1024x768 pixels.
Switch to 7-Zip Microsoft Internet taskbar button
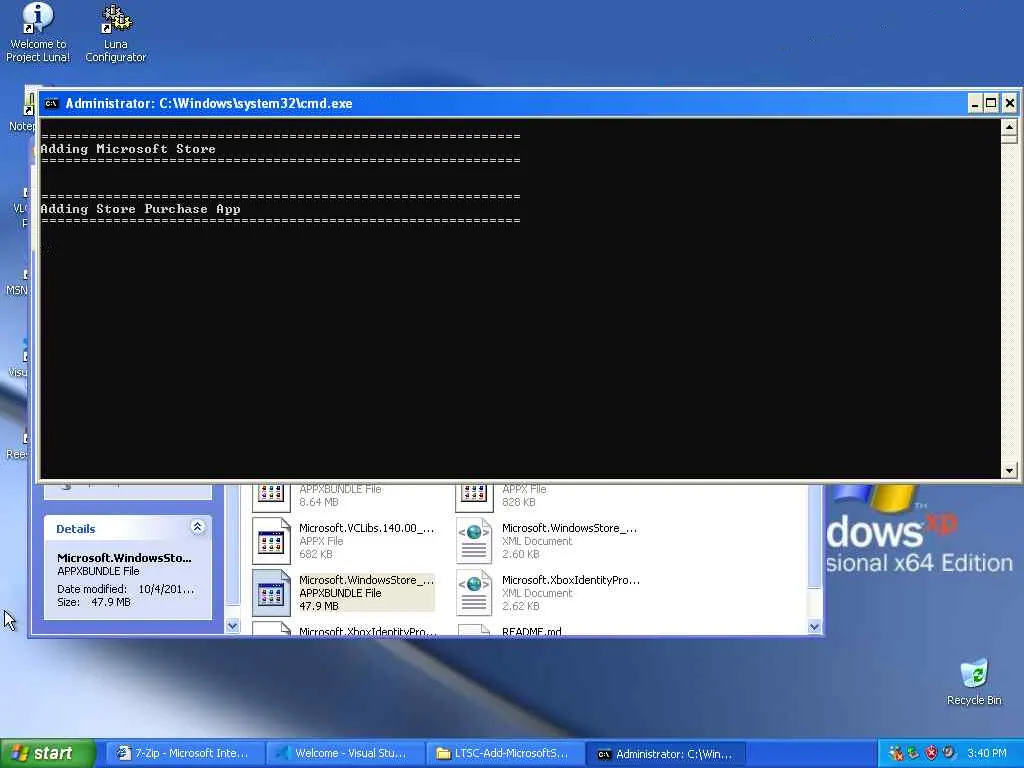pos(184,753)
